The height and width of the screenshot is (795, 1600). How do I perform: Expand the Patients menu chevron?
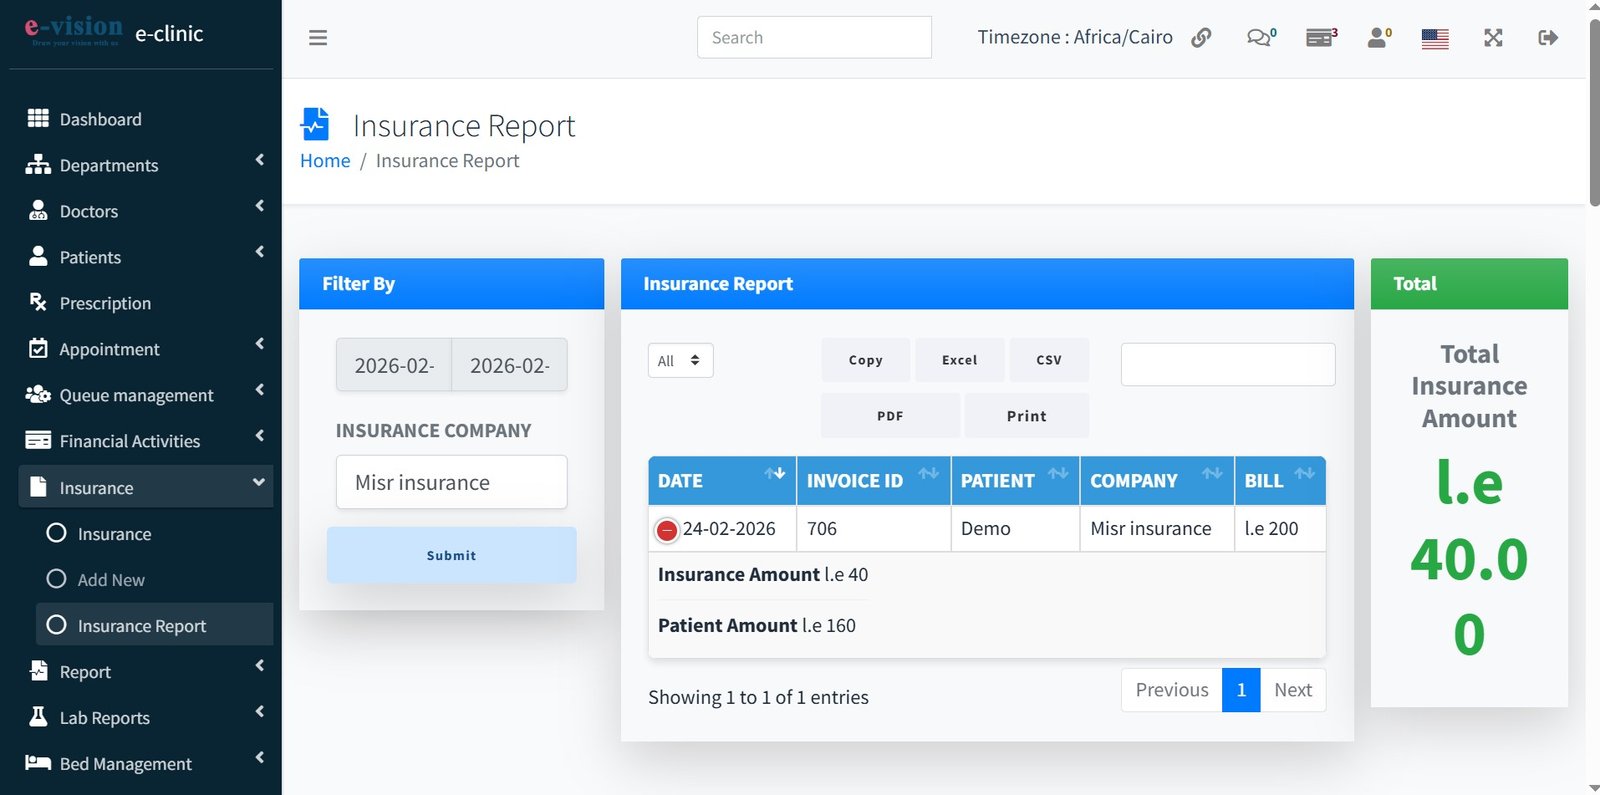click(x=260, y=252)
